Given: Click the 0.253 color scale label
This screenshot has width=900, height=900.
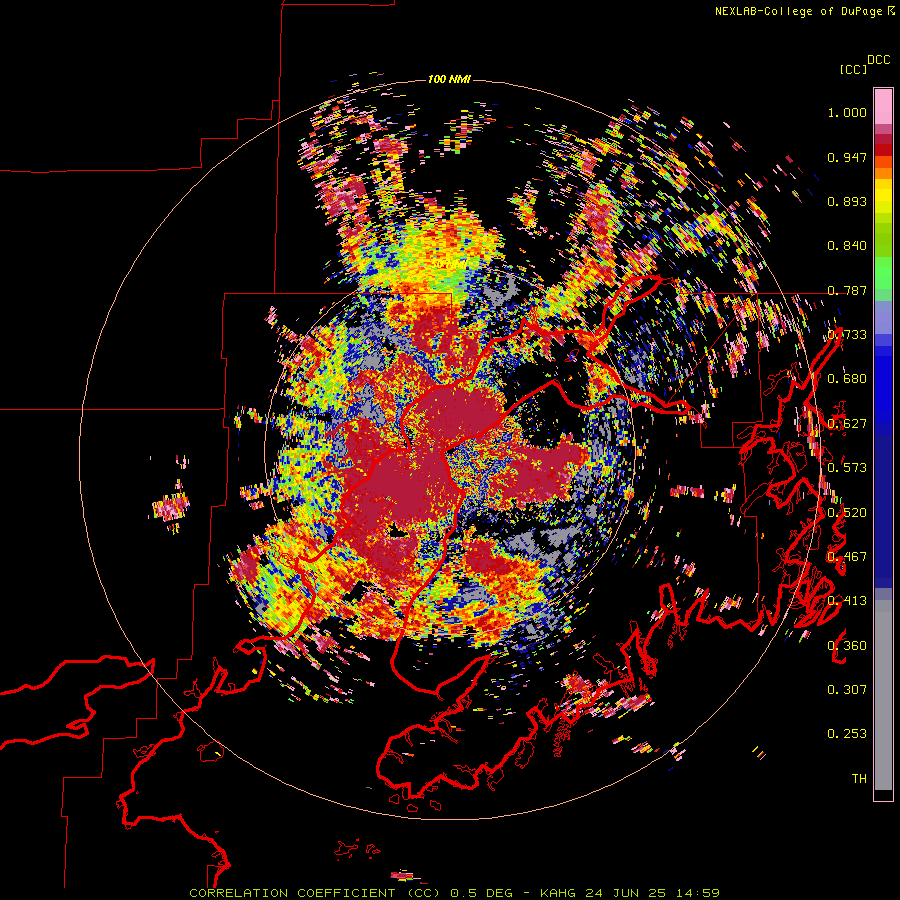Looking at the screenshot, I should click(x=847, y=734).
